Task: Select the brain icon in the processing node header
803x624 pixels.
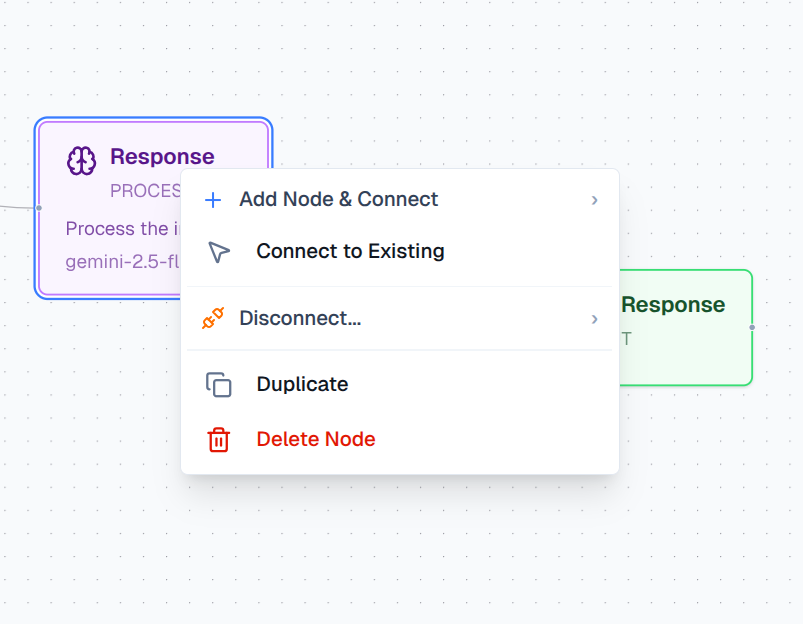Action: pos(80,157)
